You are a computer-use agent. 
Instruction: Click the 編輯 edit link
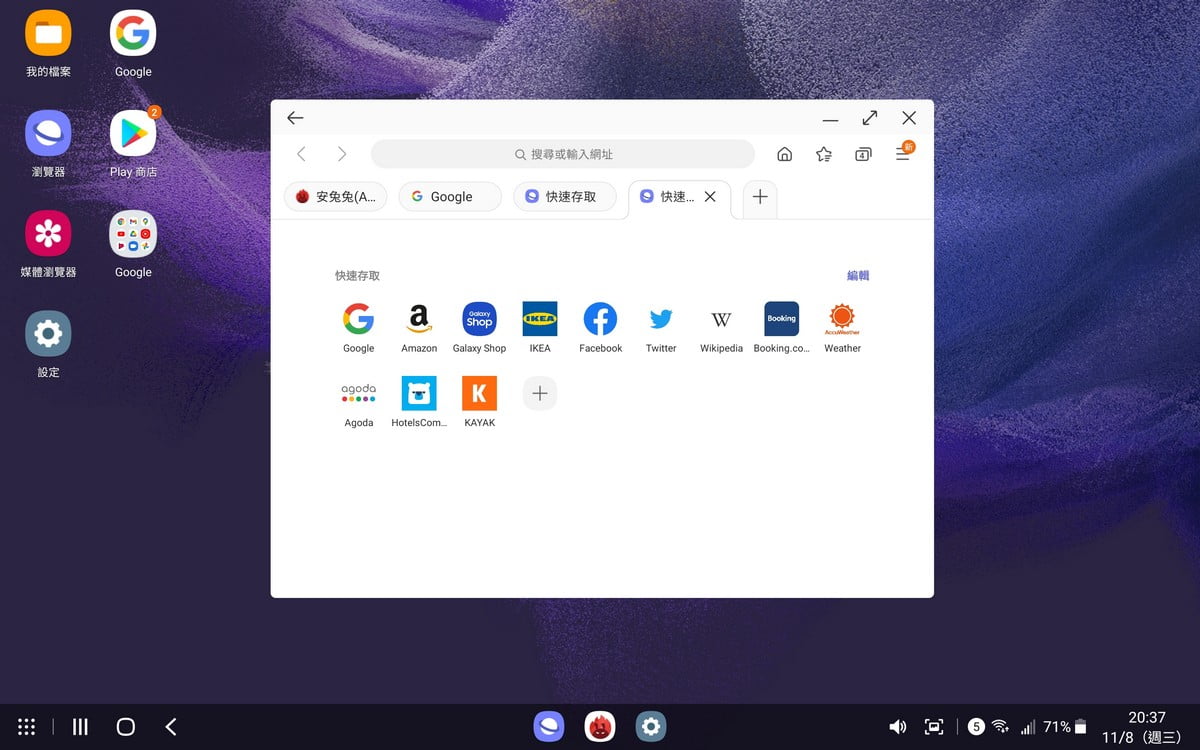pyautogui.click(x=858, y=276)
